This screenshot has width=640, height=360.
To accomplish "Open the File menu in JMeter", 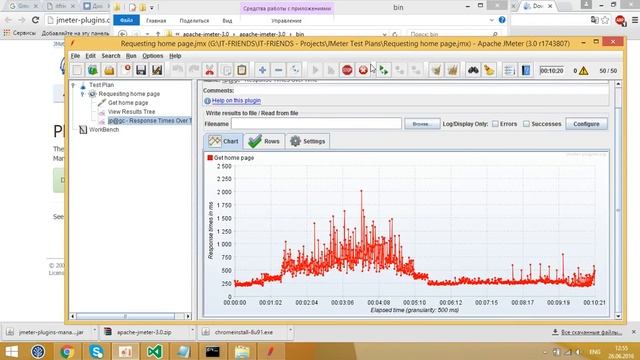I will click(x=75, y=56).
